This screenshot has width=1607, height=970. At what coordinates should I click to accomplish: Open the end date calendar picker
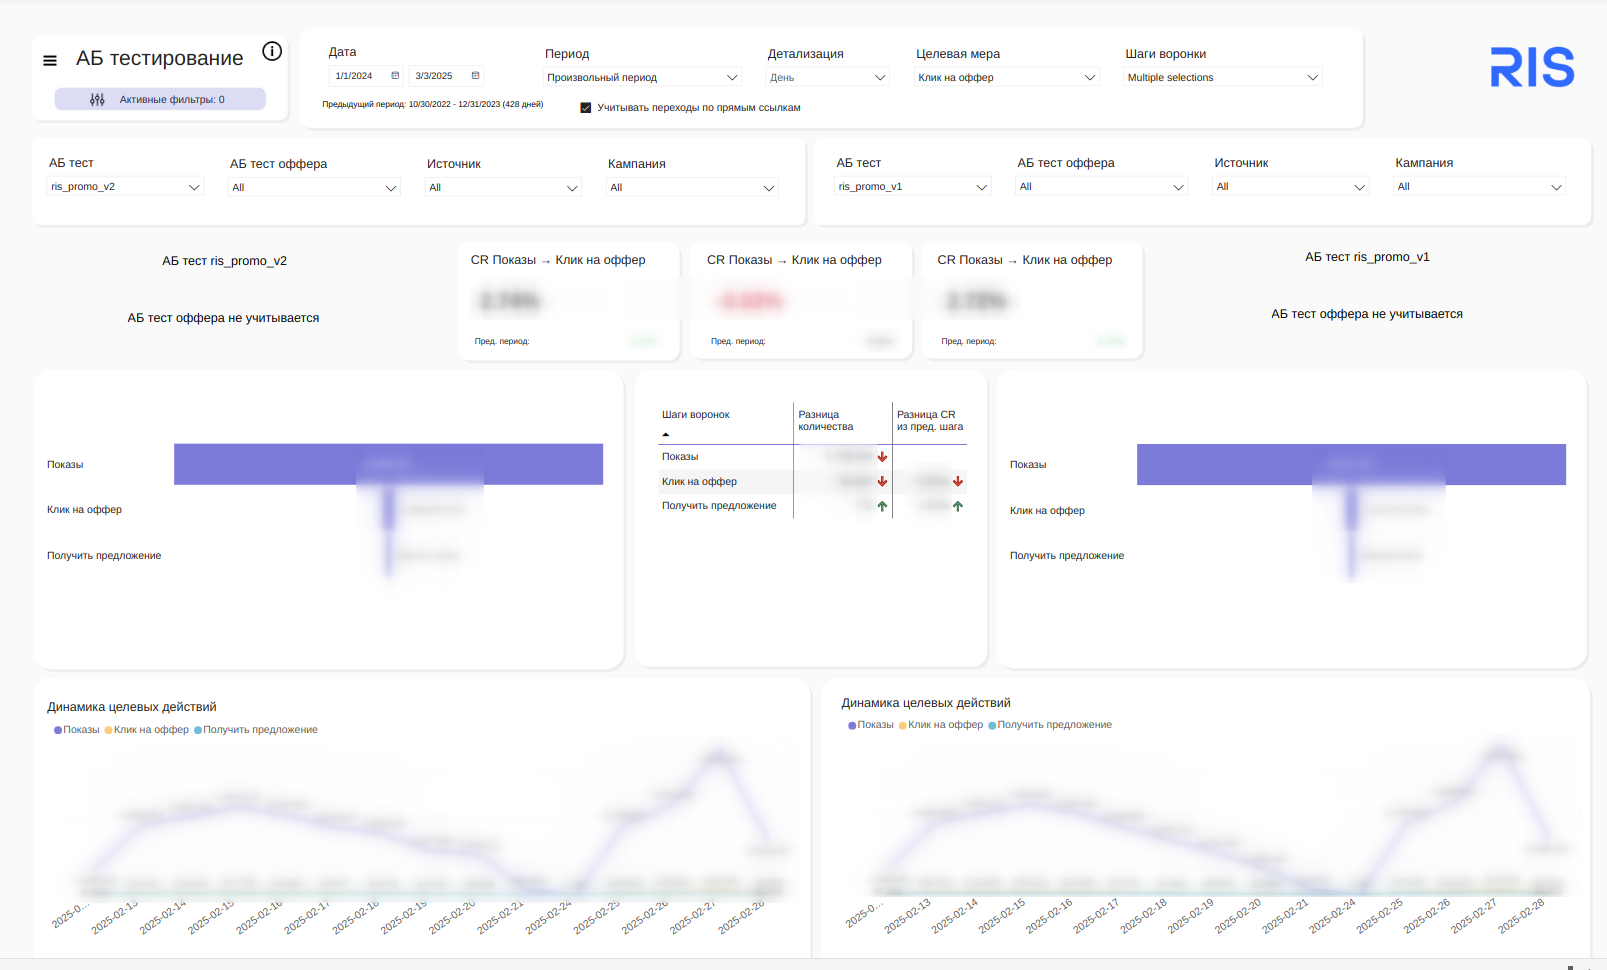(476, 76)
